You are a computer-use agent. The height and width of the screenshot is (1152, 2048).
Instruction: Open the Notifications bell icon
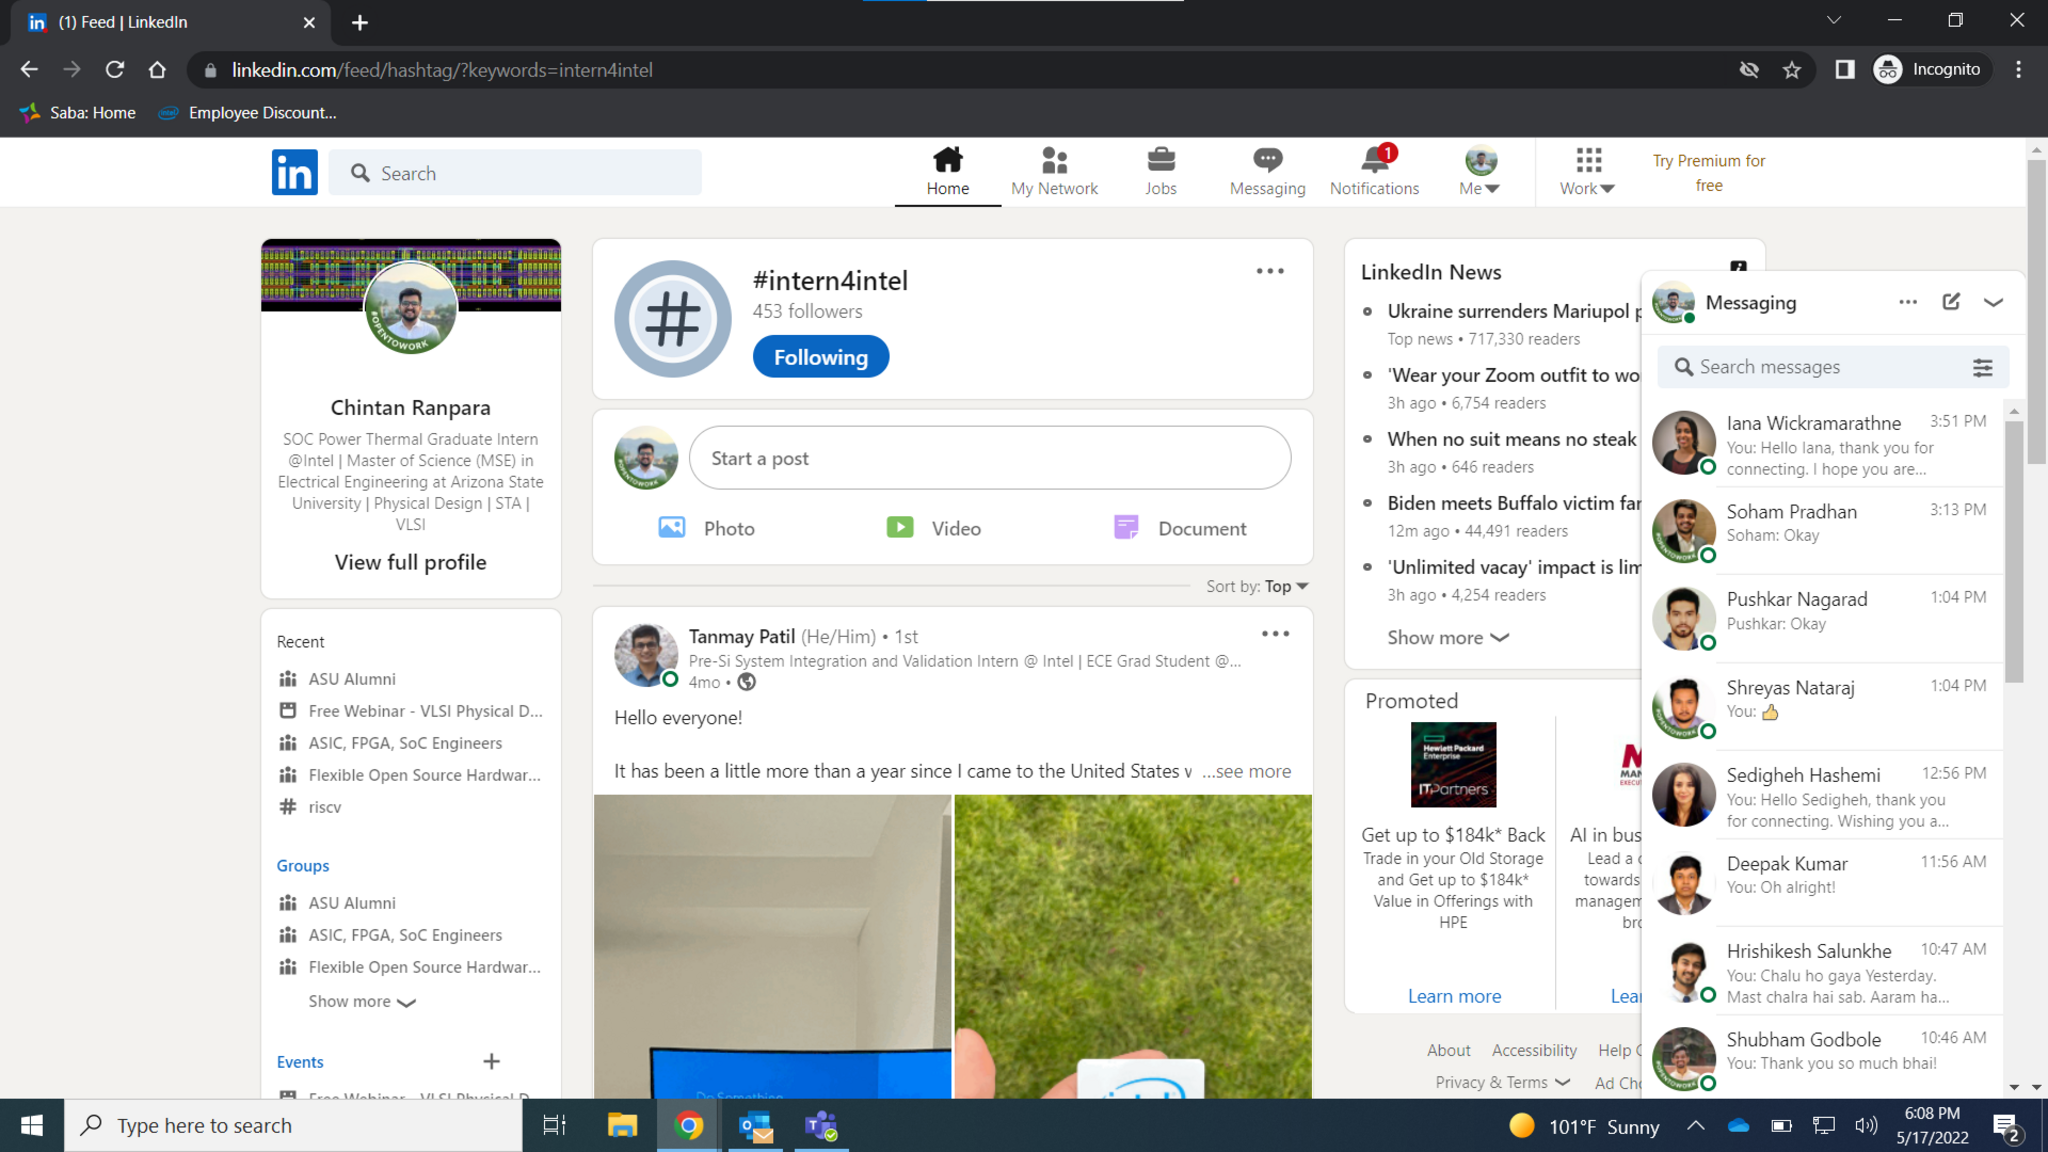click(1374, 161)
